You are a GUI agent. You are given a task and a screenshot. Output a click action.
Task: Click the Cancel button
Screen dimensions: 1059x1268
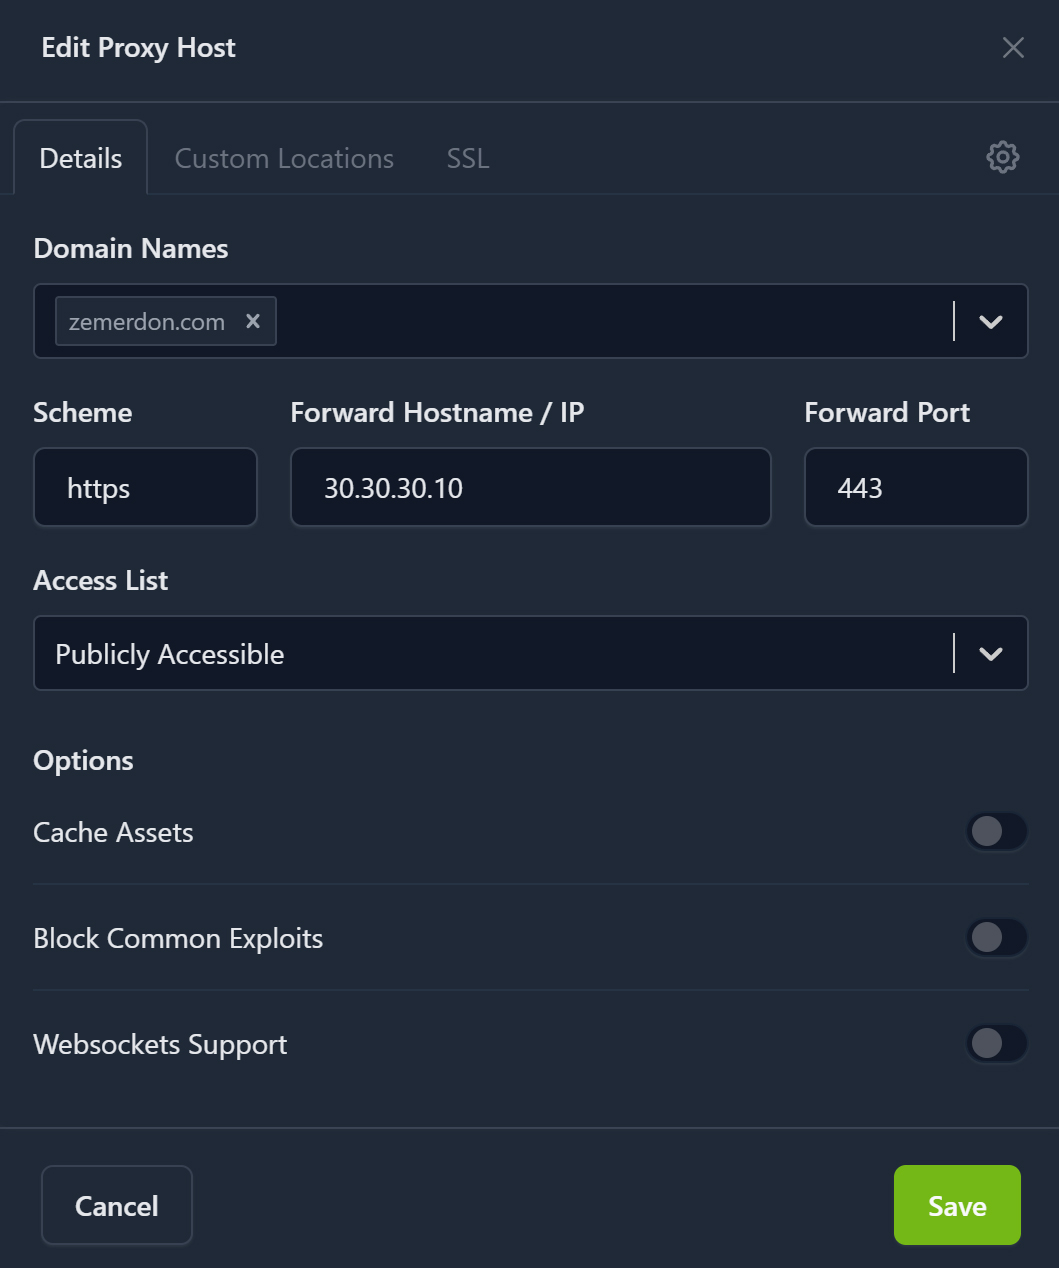point(117,1205)
